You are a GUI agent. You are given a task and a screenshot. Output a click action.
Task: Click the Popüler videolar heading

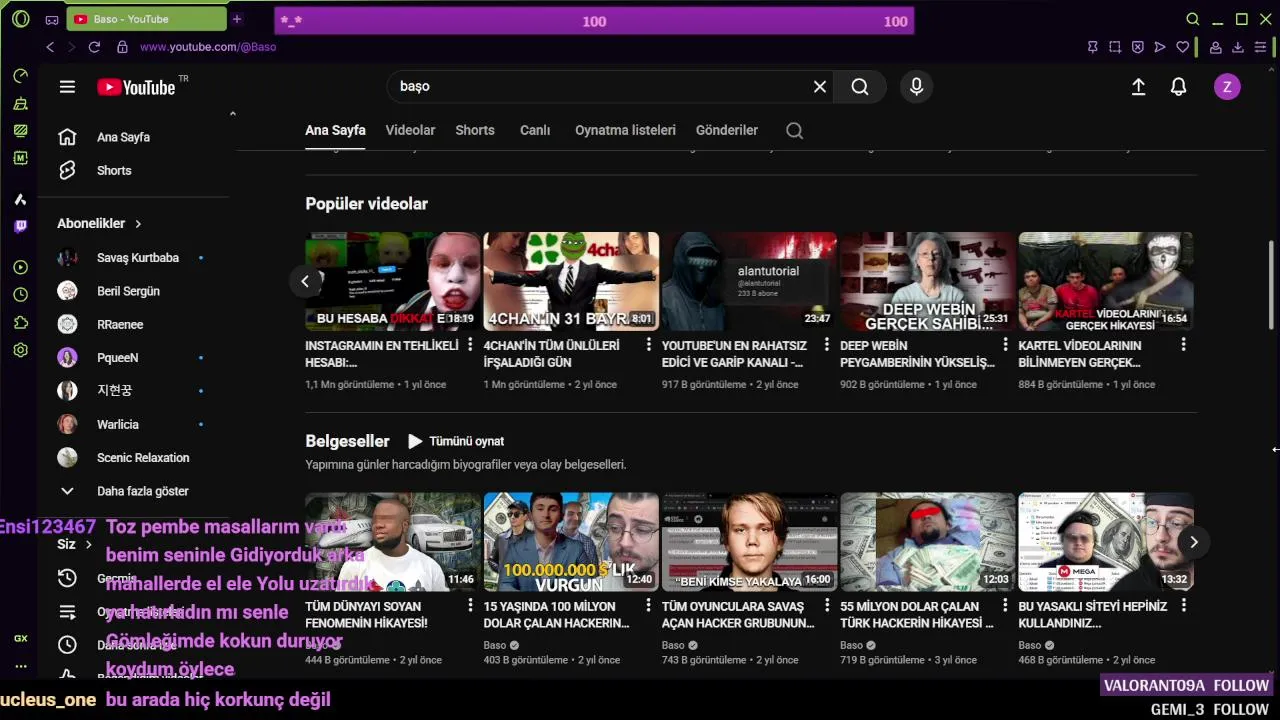click(366, 204)
